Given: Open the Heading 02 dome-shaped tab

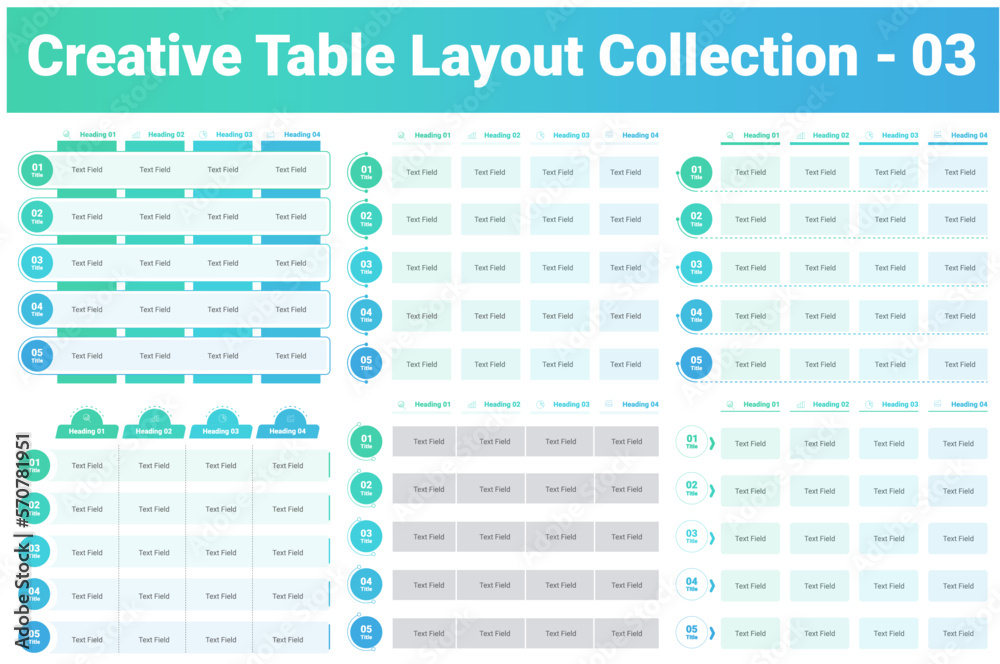Looking at the screenshot, I should pos(154,424).
